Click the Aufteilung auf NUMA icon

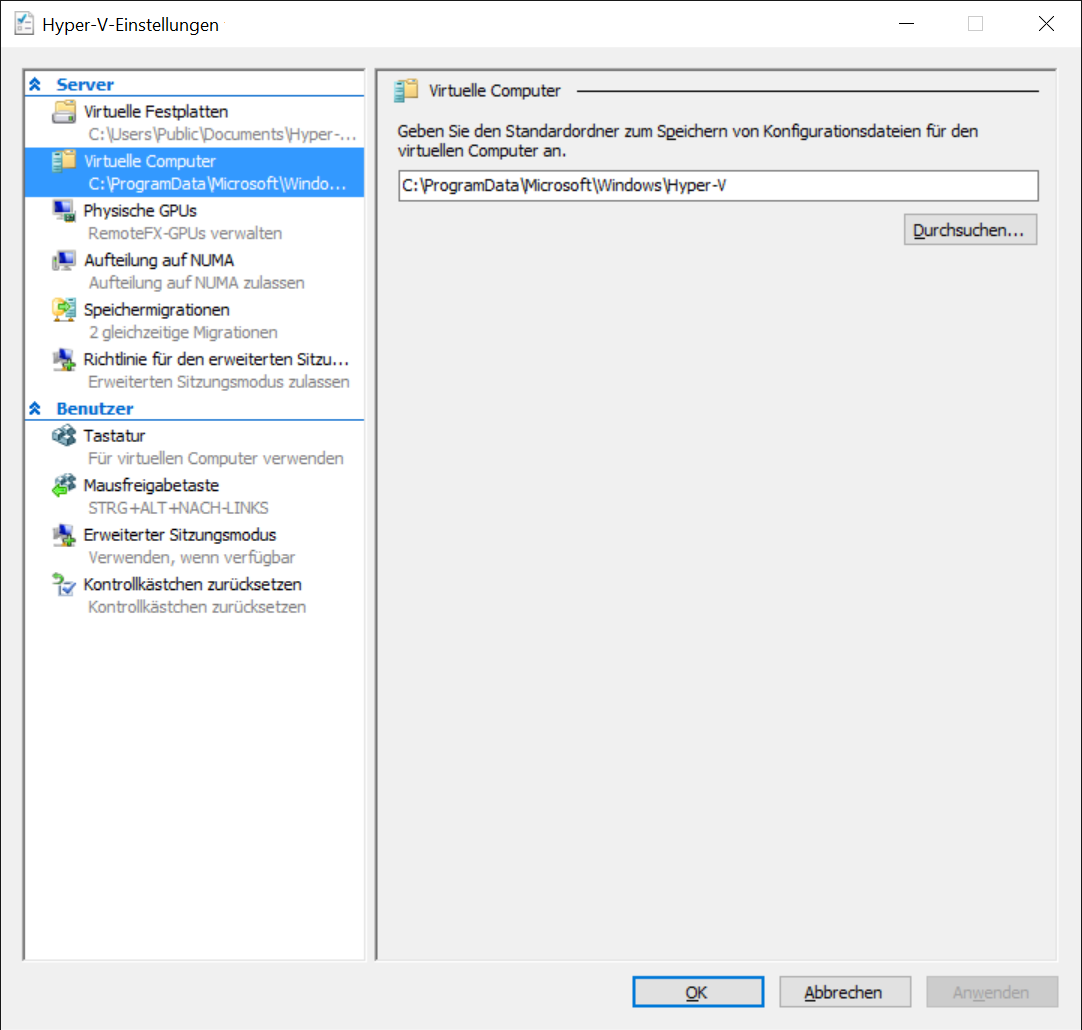tap(63, 261)
